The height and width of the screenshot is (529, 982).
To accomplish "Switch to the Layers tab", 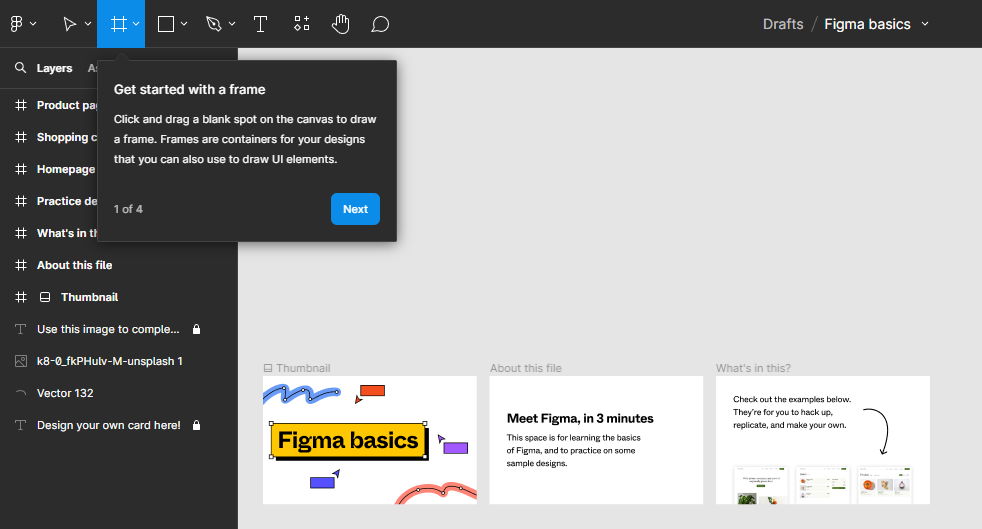I will pos(54,68).
